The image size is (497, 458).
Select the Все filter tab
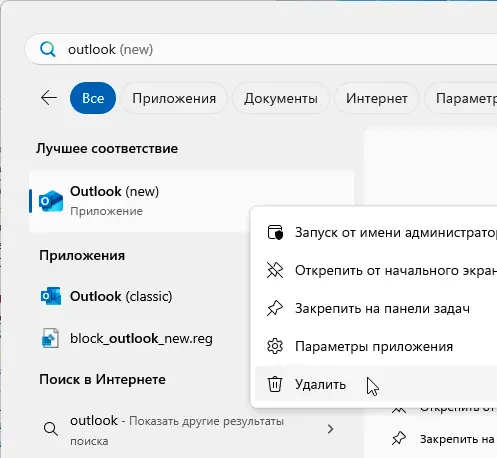93,98
